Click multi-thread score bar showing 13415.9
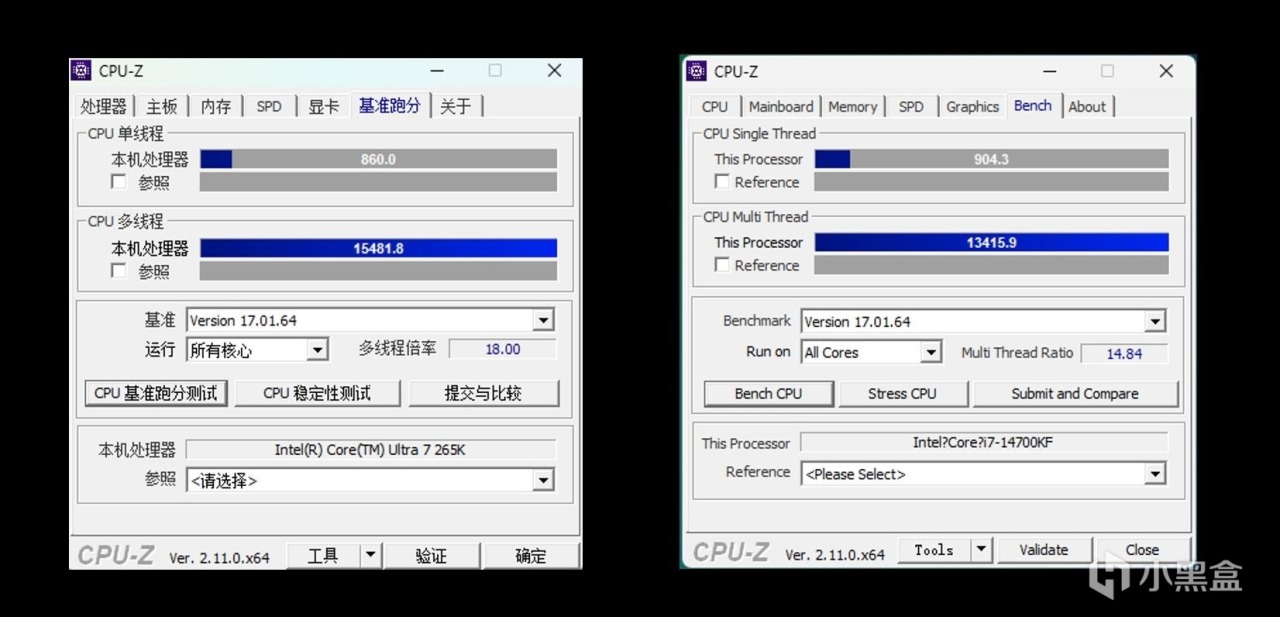Screen dimensions: 1280x617 pyautogui.click(x=991, y=242)
